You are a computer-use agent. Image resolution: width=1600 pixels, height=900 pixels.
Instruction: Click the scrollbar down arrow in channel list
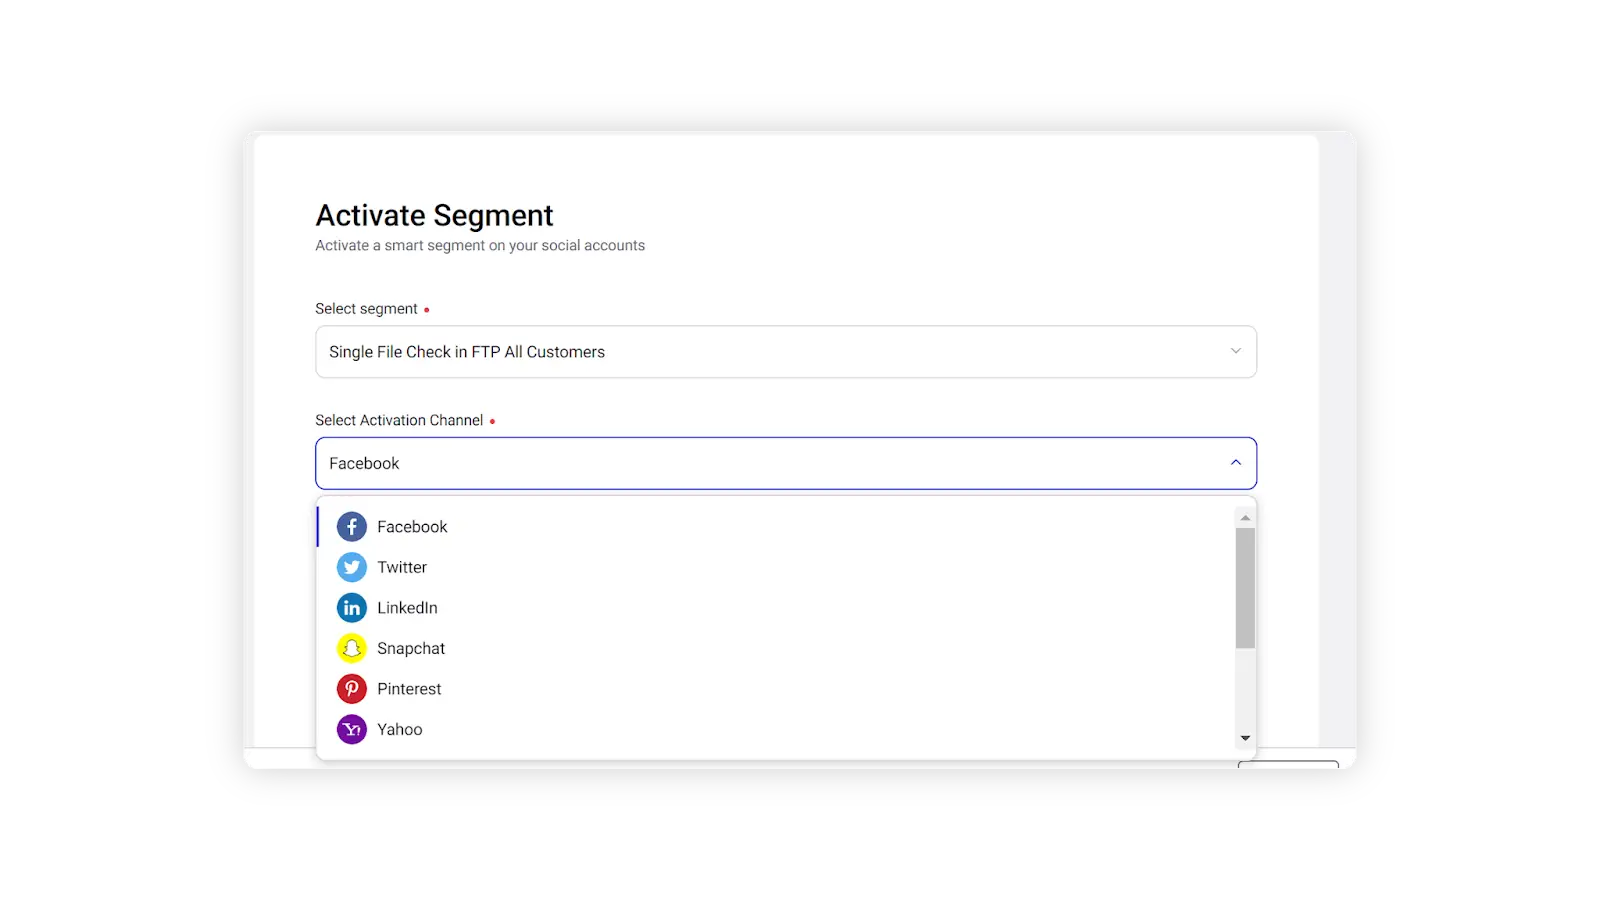[x=1245, y=738]
